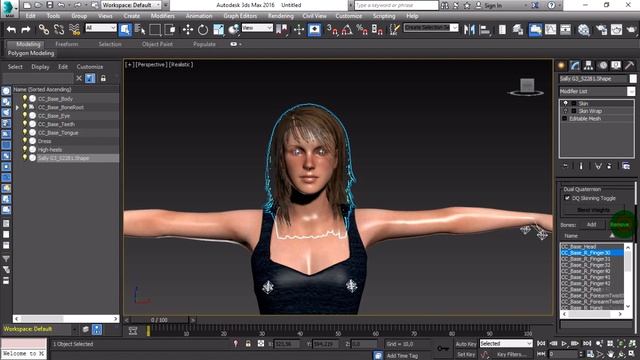Click the Set Key button
The height and width of the screenshot is (360, 640).
466,355
